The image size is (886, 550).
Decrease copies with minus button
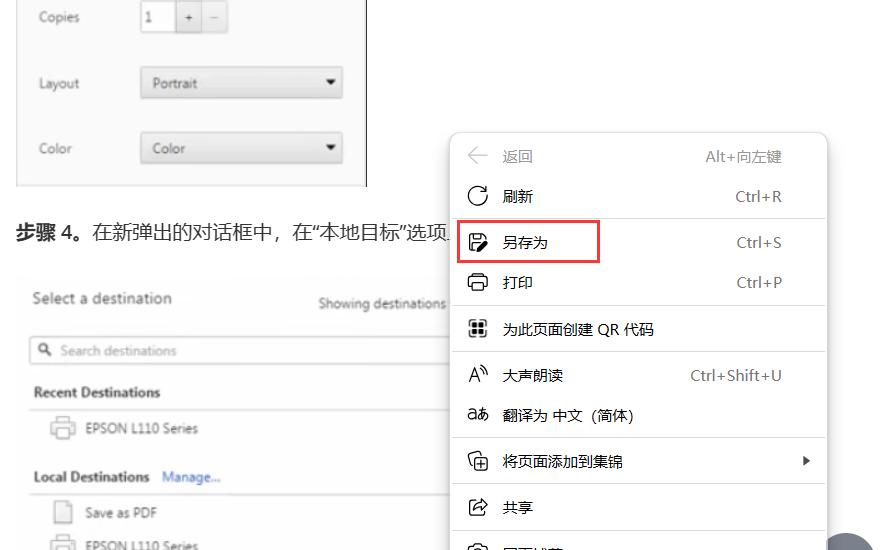[x=214, y=18]
